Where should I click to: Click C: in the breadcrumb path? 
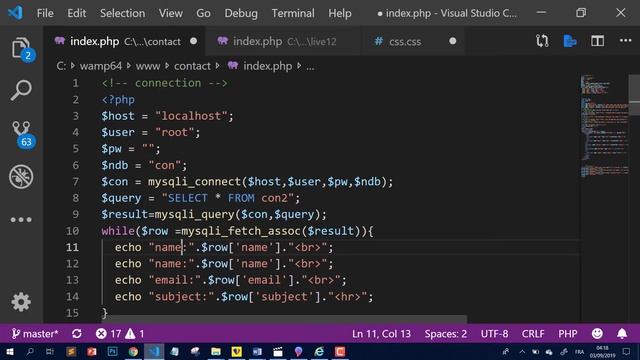(x=61, y=66)
